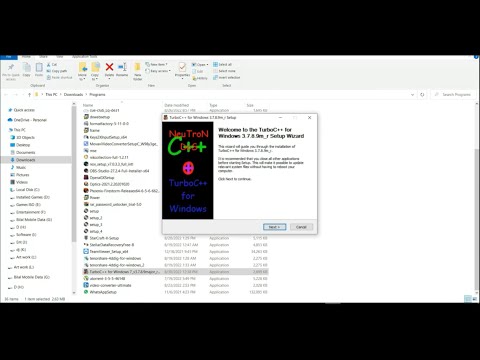Image resolution: width=480 pixels, height=360 pixels.
Task: Click History in the Open group
Action: tap(200, 78)
